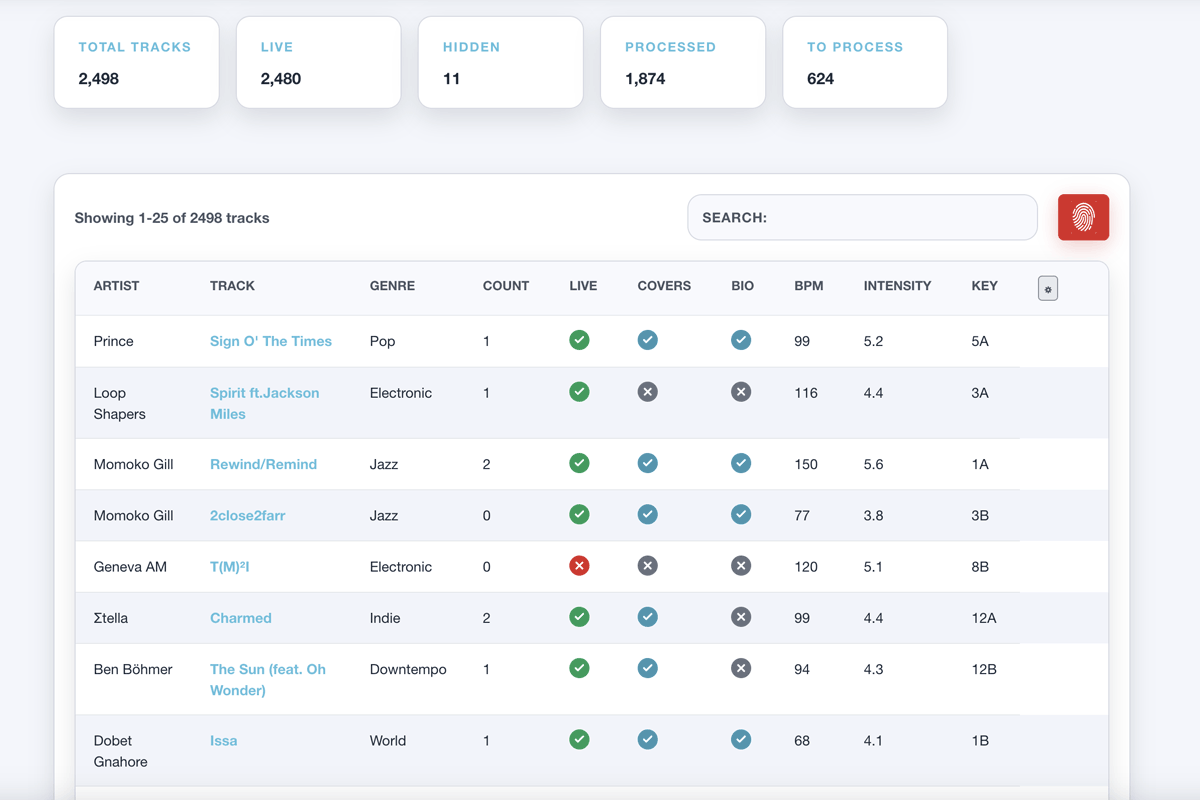Screen dimensions: 1200x800
Task: Open the table settings gear icon
Action: pyautogui.click(x=1048, y=289)
